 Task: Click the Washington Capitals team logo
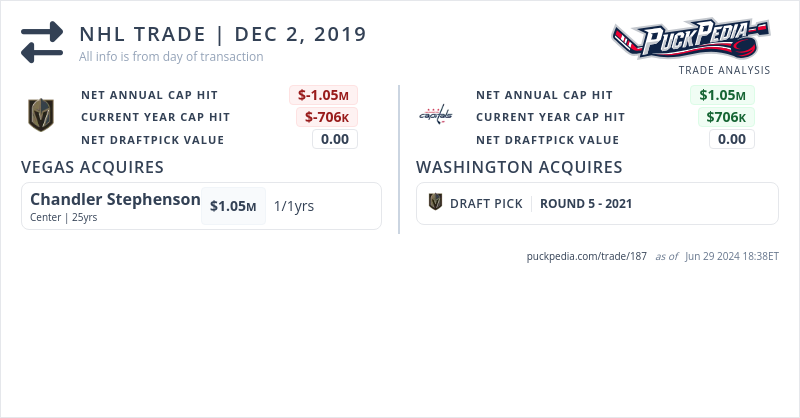[x=435, y=116]
